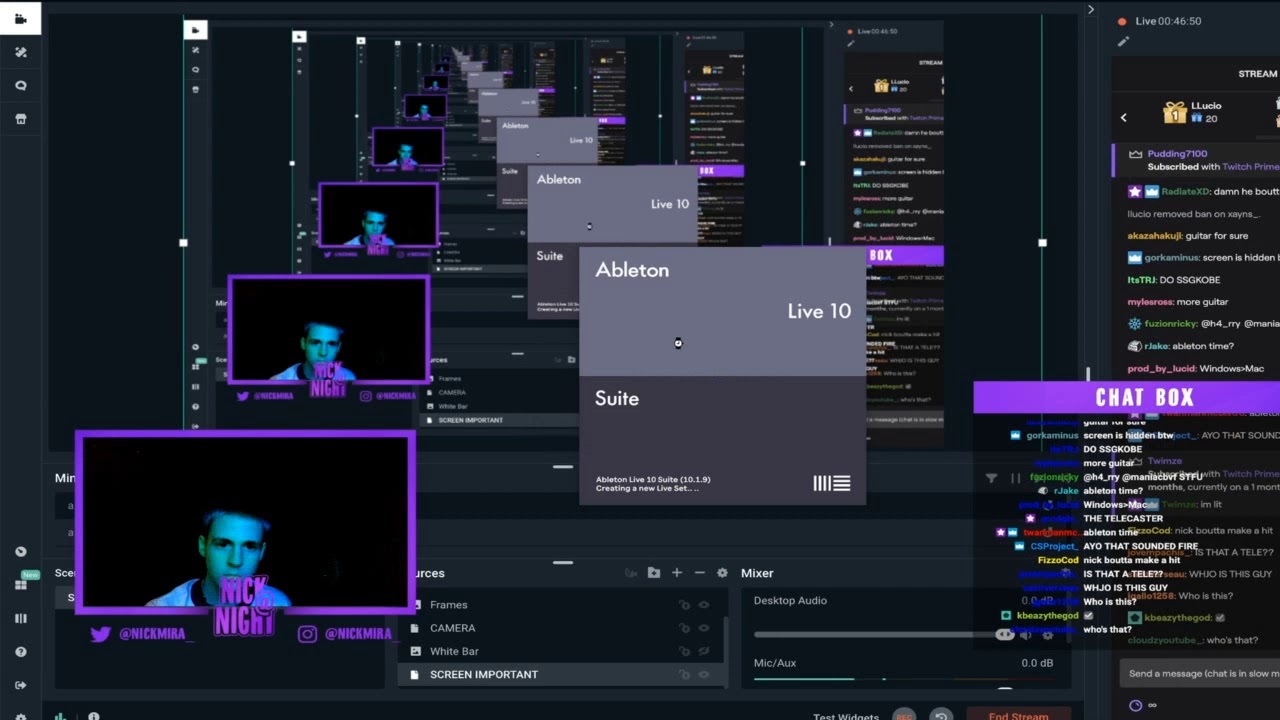Image resolution: width=1280 pixels, height=720 pixels.
Task: Select the Frames source row
Action: tap(561, 605)
